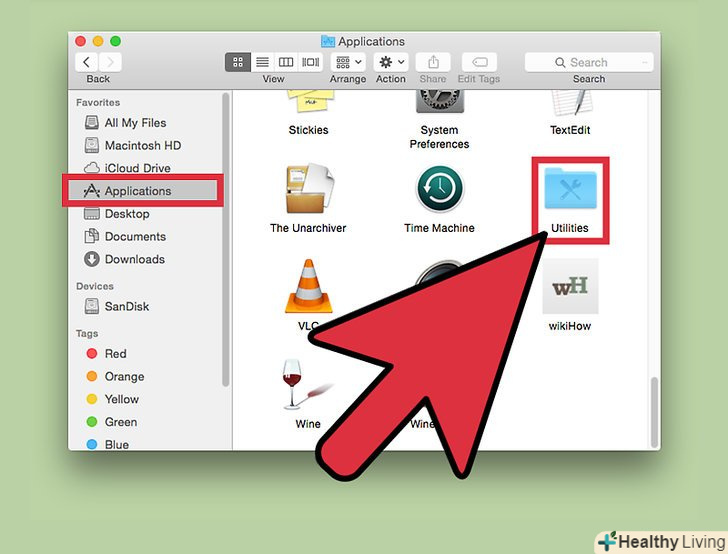Click the Favorites sidebar heading
The image size is (728, 554).
click(x=98, y=103)
